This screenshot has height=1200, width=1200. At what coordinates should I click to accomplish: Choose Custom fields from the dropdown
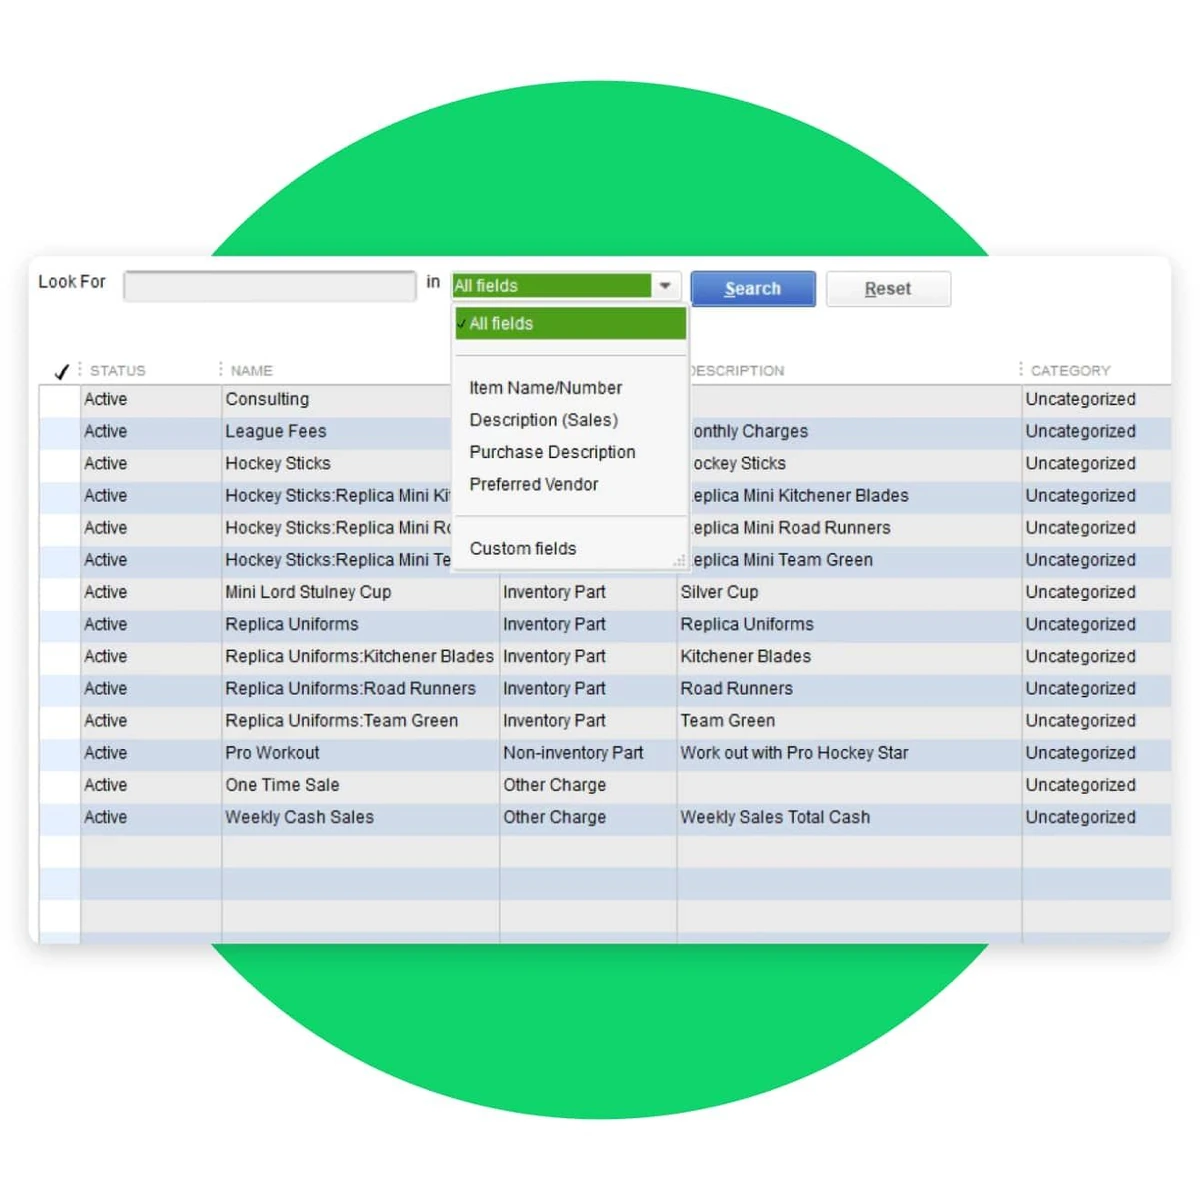(x=523, y=548)
